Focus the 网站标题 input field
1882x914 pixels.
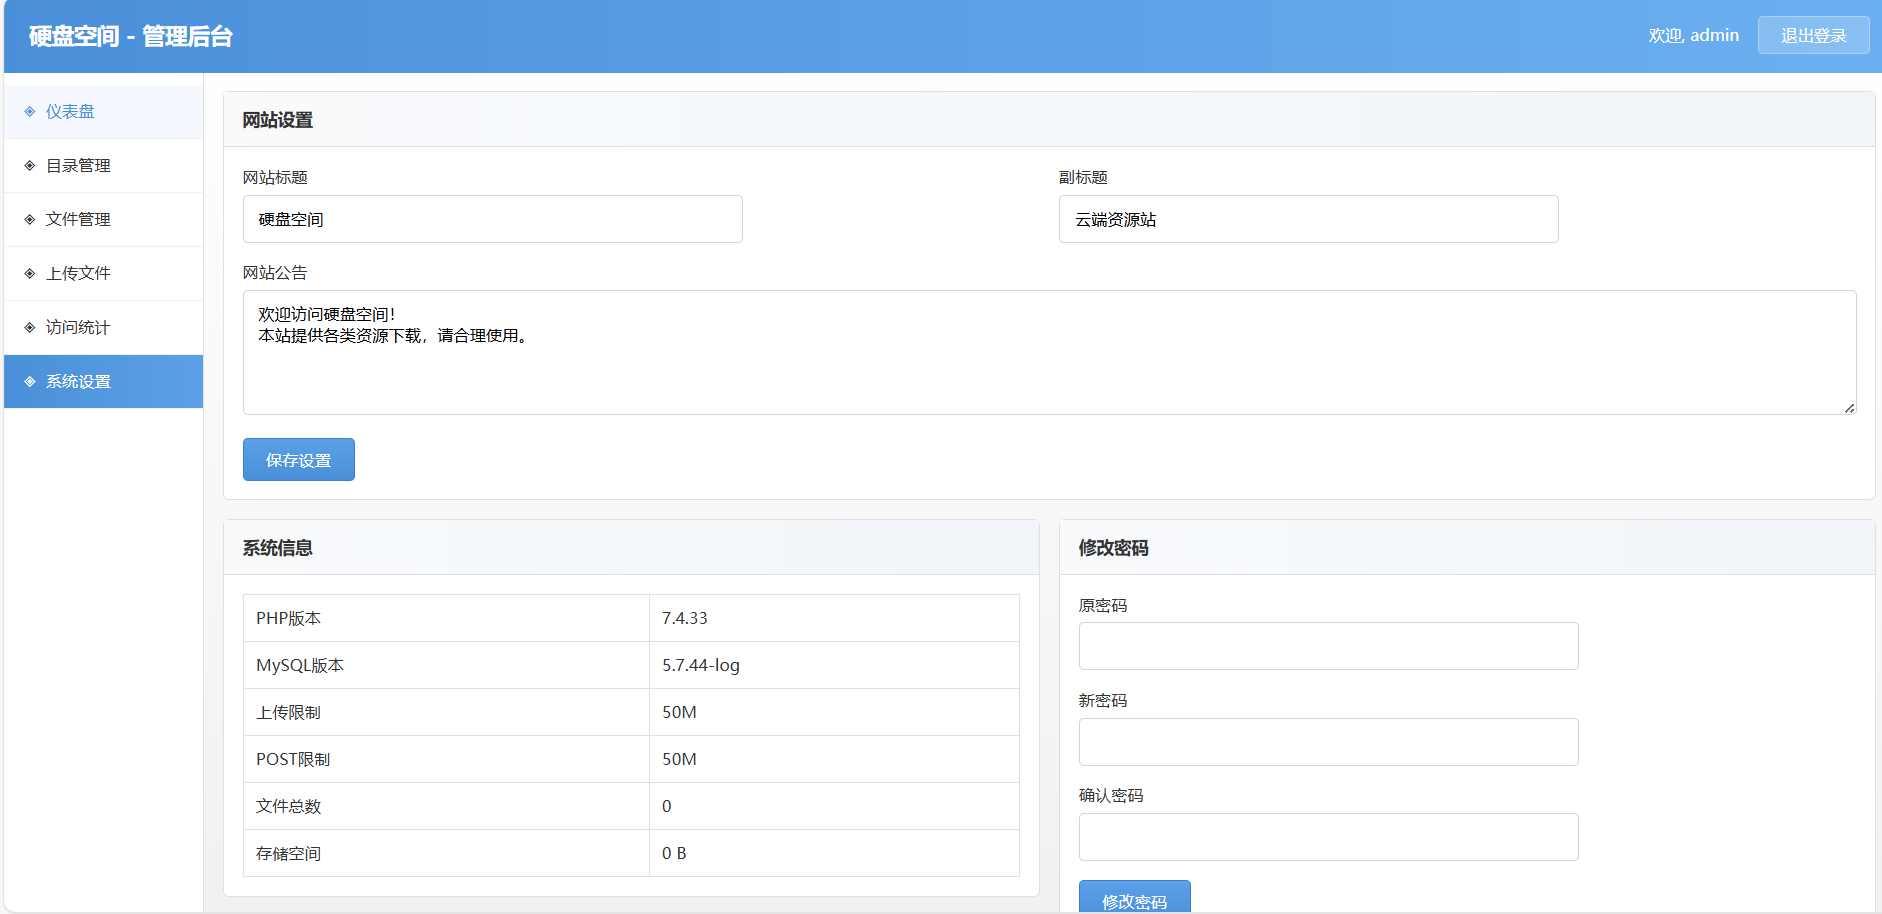pos(492,219)
